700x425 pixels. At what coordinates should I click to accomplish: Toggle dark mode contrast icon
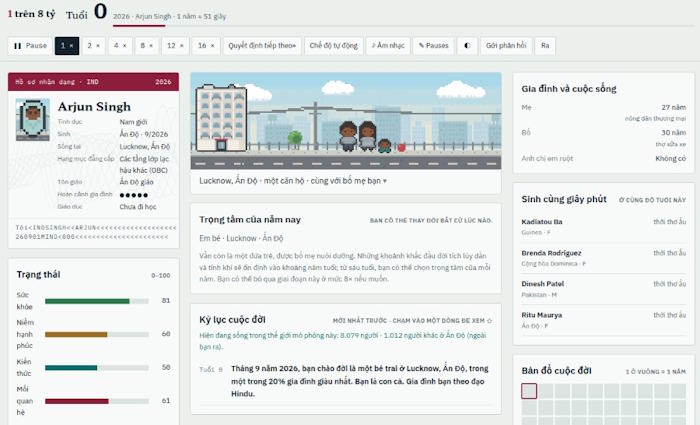[467, 46]
